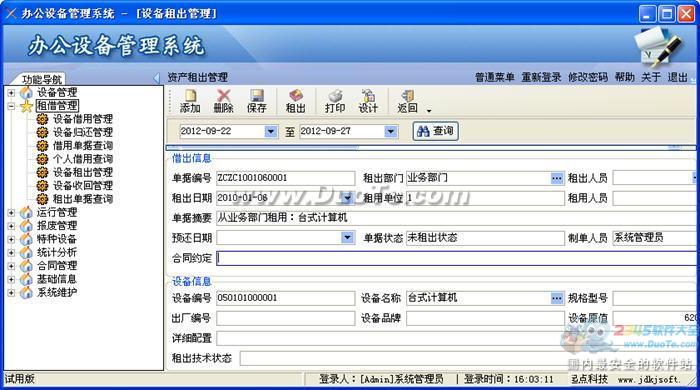Click the 返回 (Return) toolbar icon
The width and height of the screenshot is (700, 390).
click(x=407, y=101)
